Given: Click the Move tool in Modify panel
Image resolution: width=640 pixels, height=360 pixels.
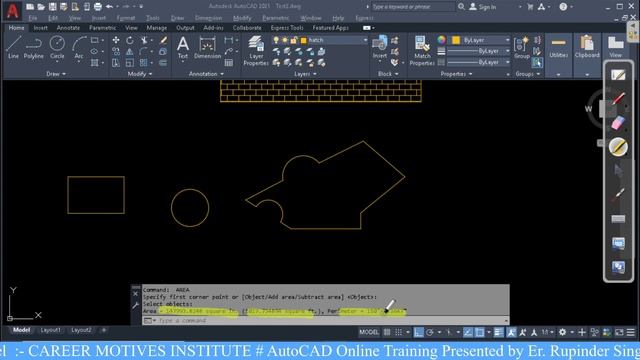Looking at the screenshot, I should [x=116, y=40].
